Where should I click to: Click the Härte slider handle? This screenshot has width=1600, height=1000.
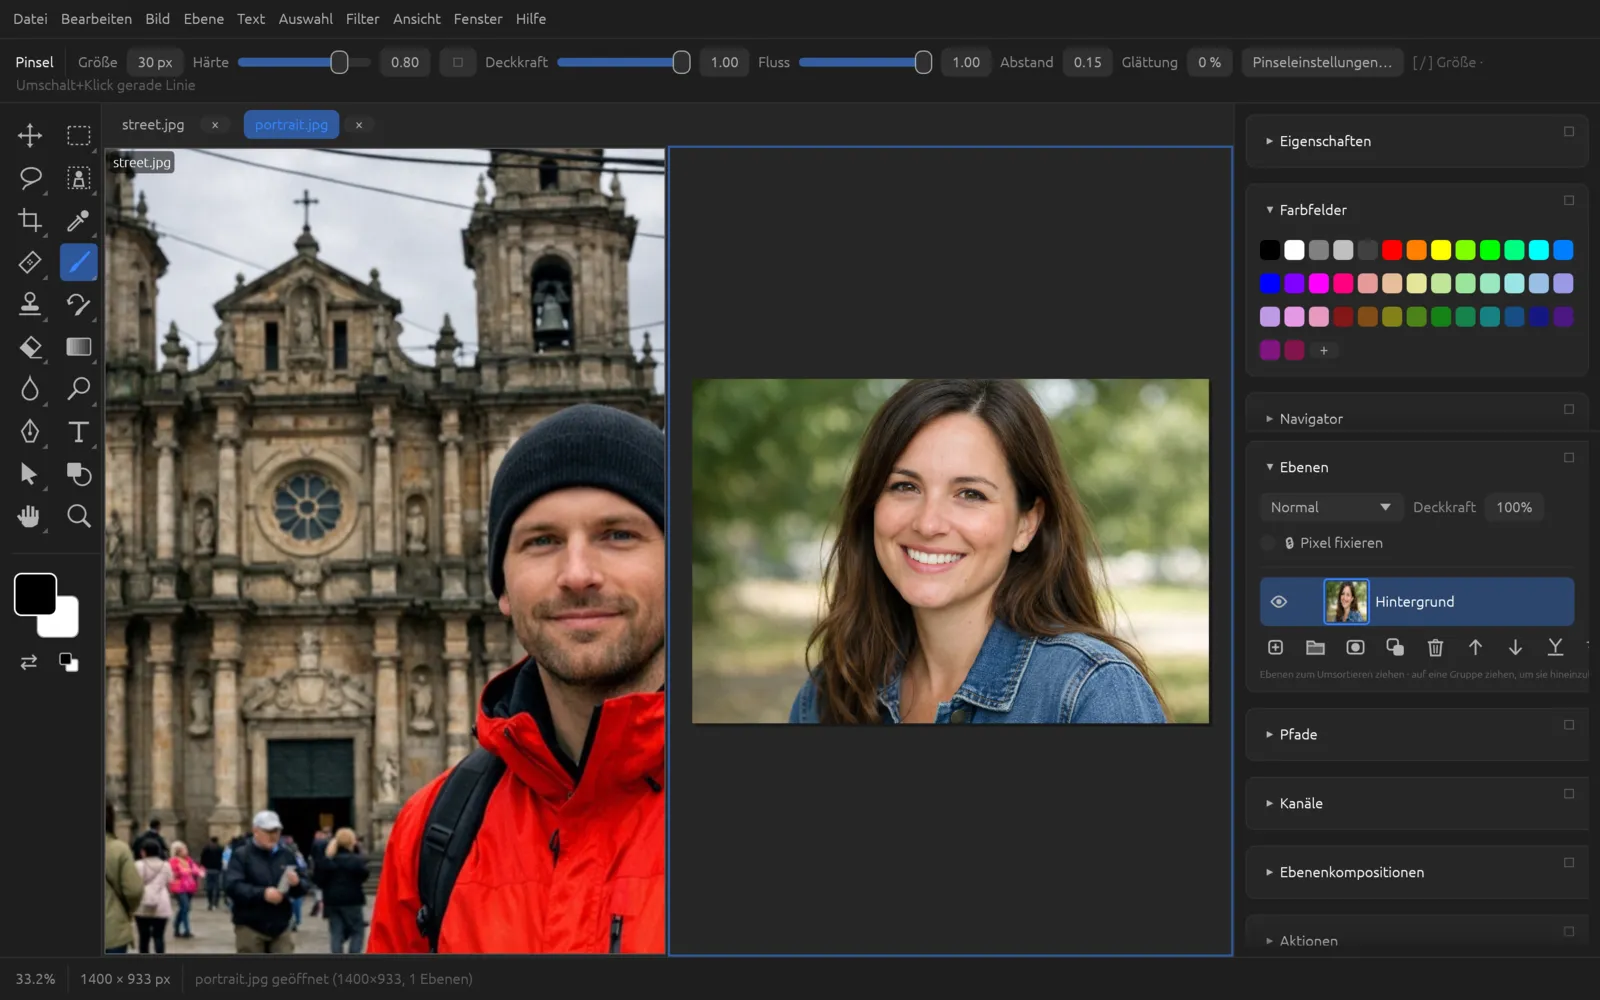[340, 62]
